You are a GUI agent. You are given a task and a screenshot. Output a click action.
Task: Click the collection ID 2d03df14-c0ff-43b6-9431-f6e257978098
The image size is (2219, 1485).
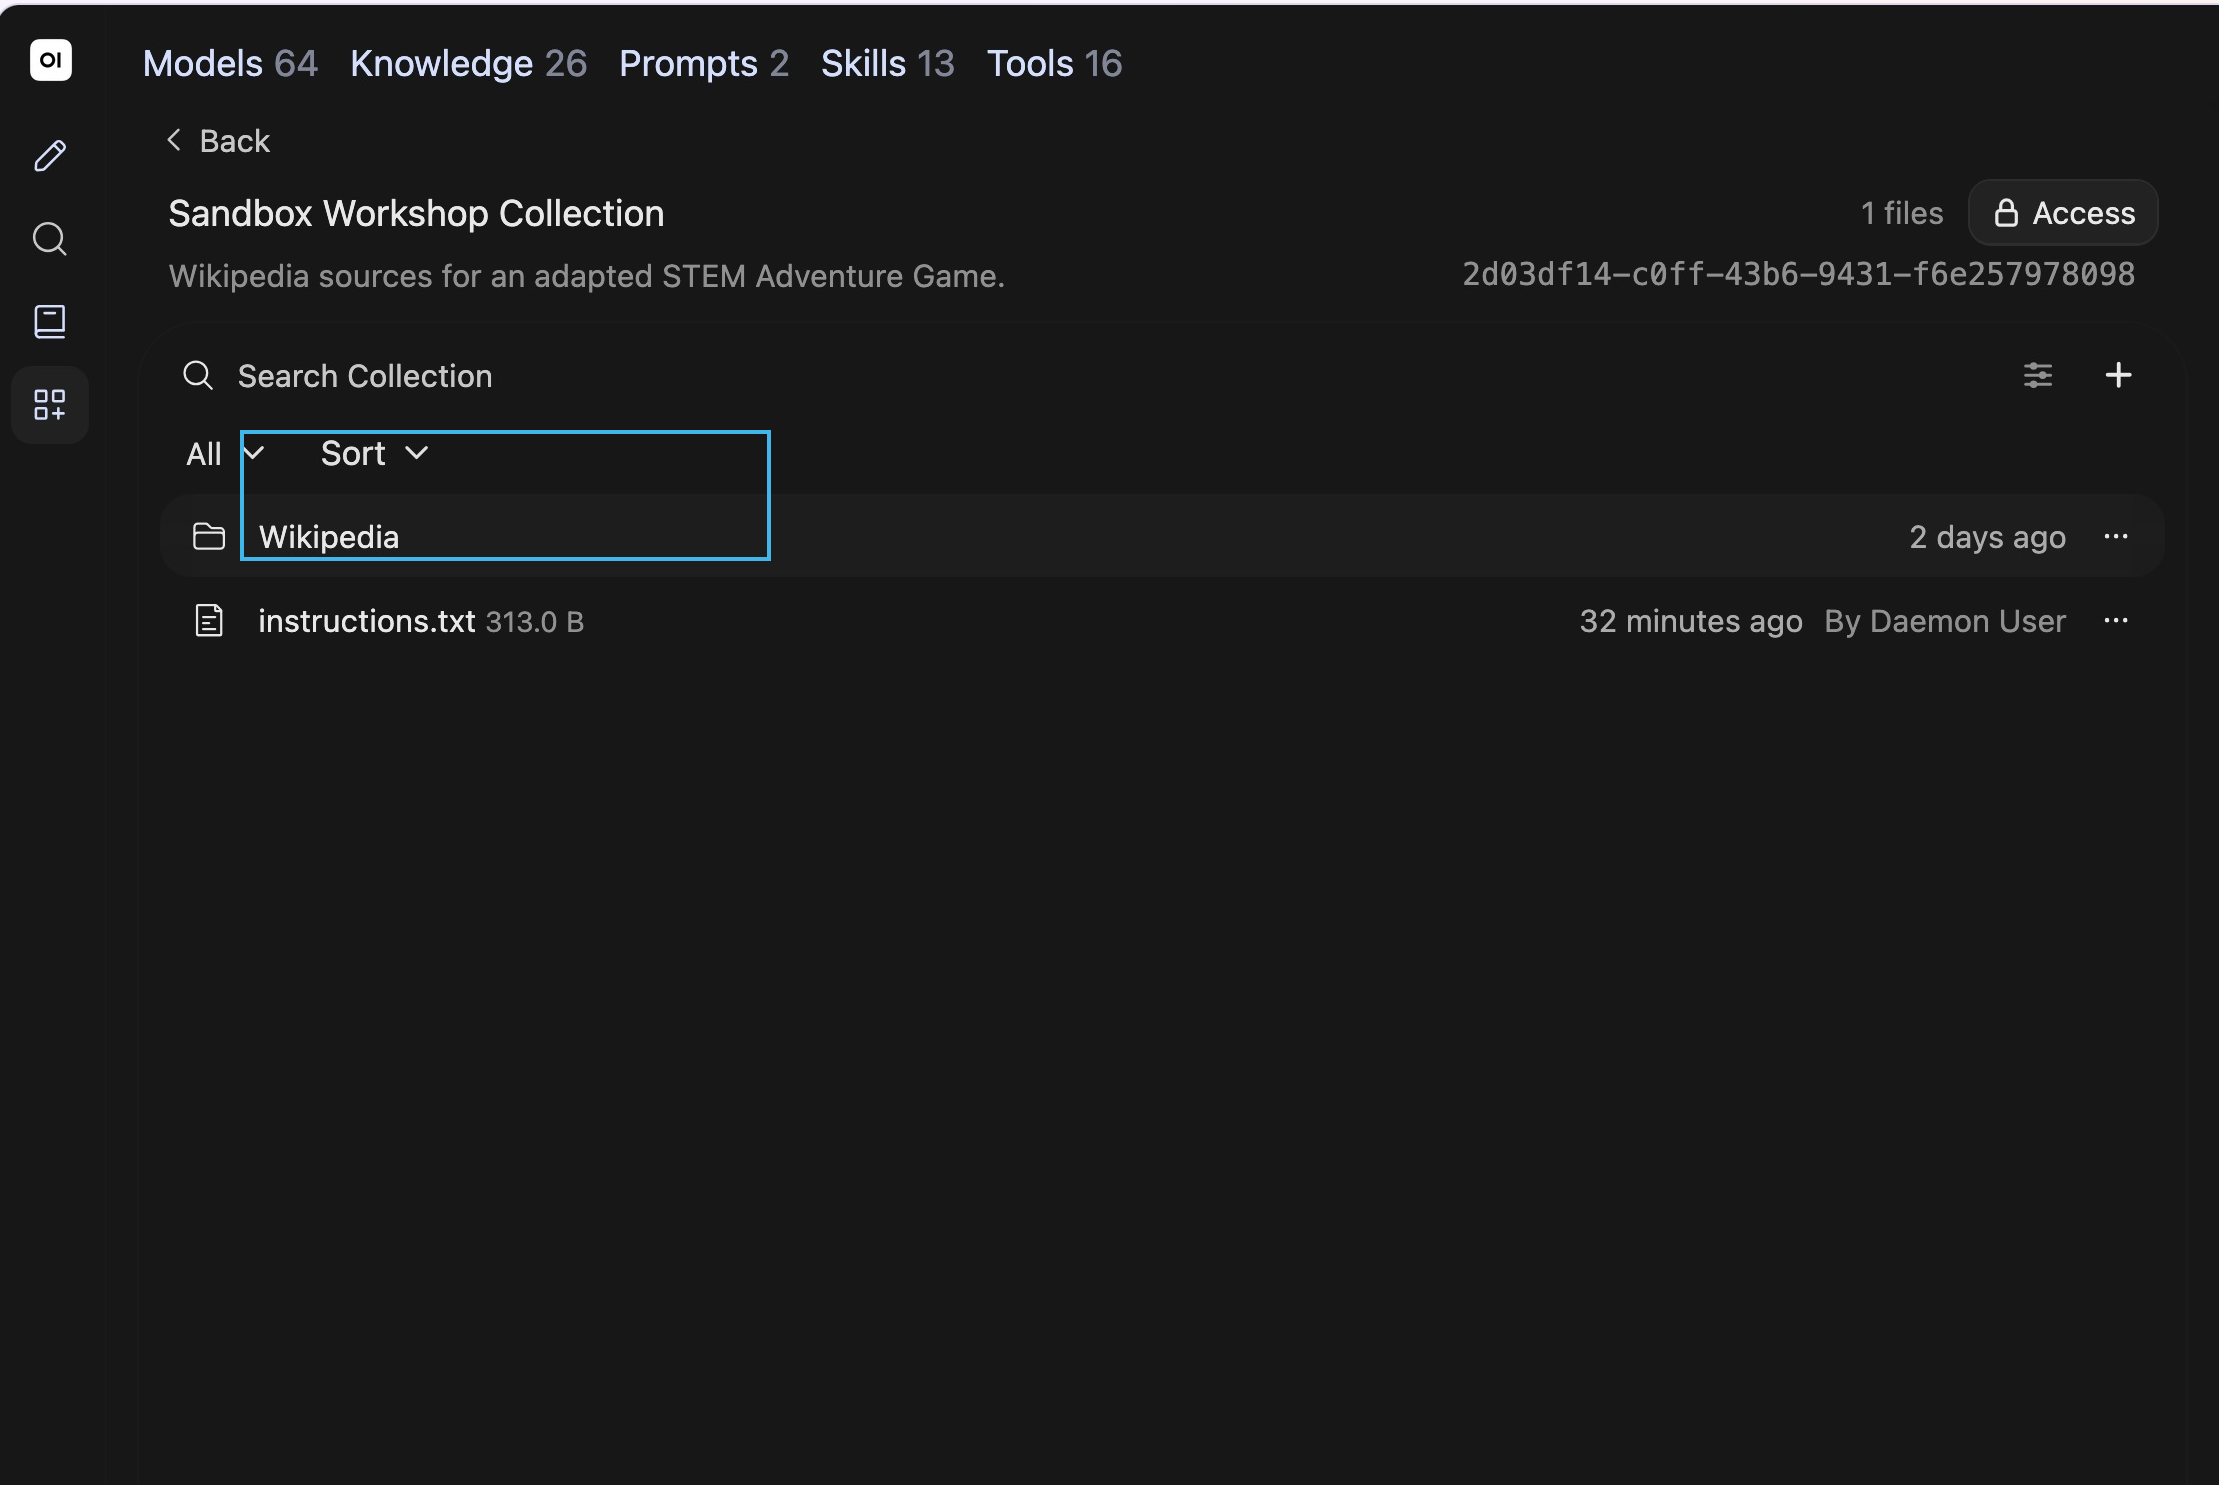click(1799, 275)
